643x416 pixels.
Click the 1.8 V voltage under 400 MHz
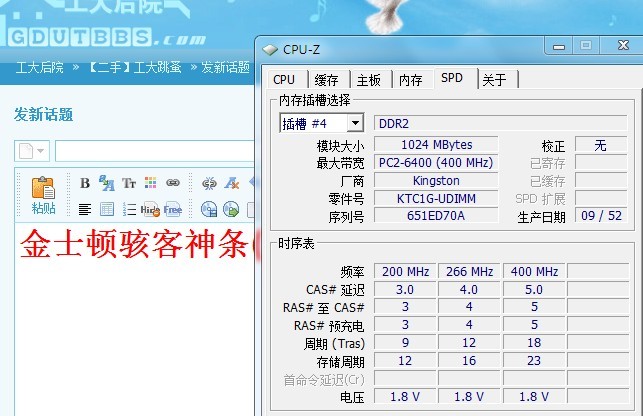[x=534, y=397]
